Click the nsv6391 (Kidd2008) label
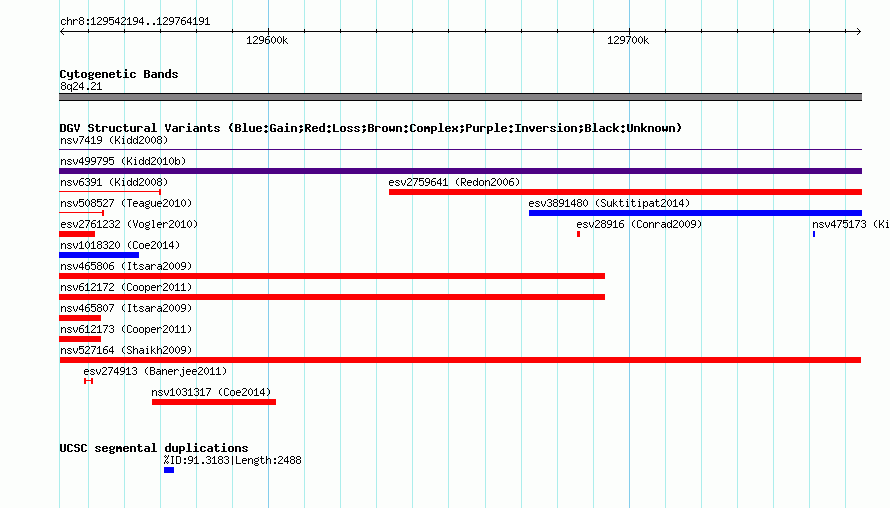Screen dimensions: 890x508 click(114, 182)
